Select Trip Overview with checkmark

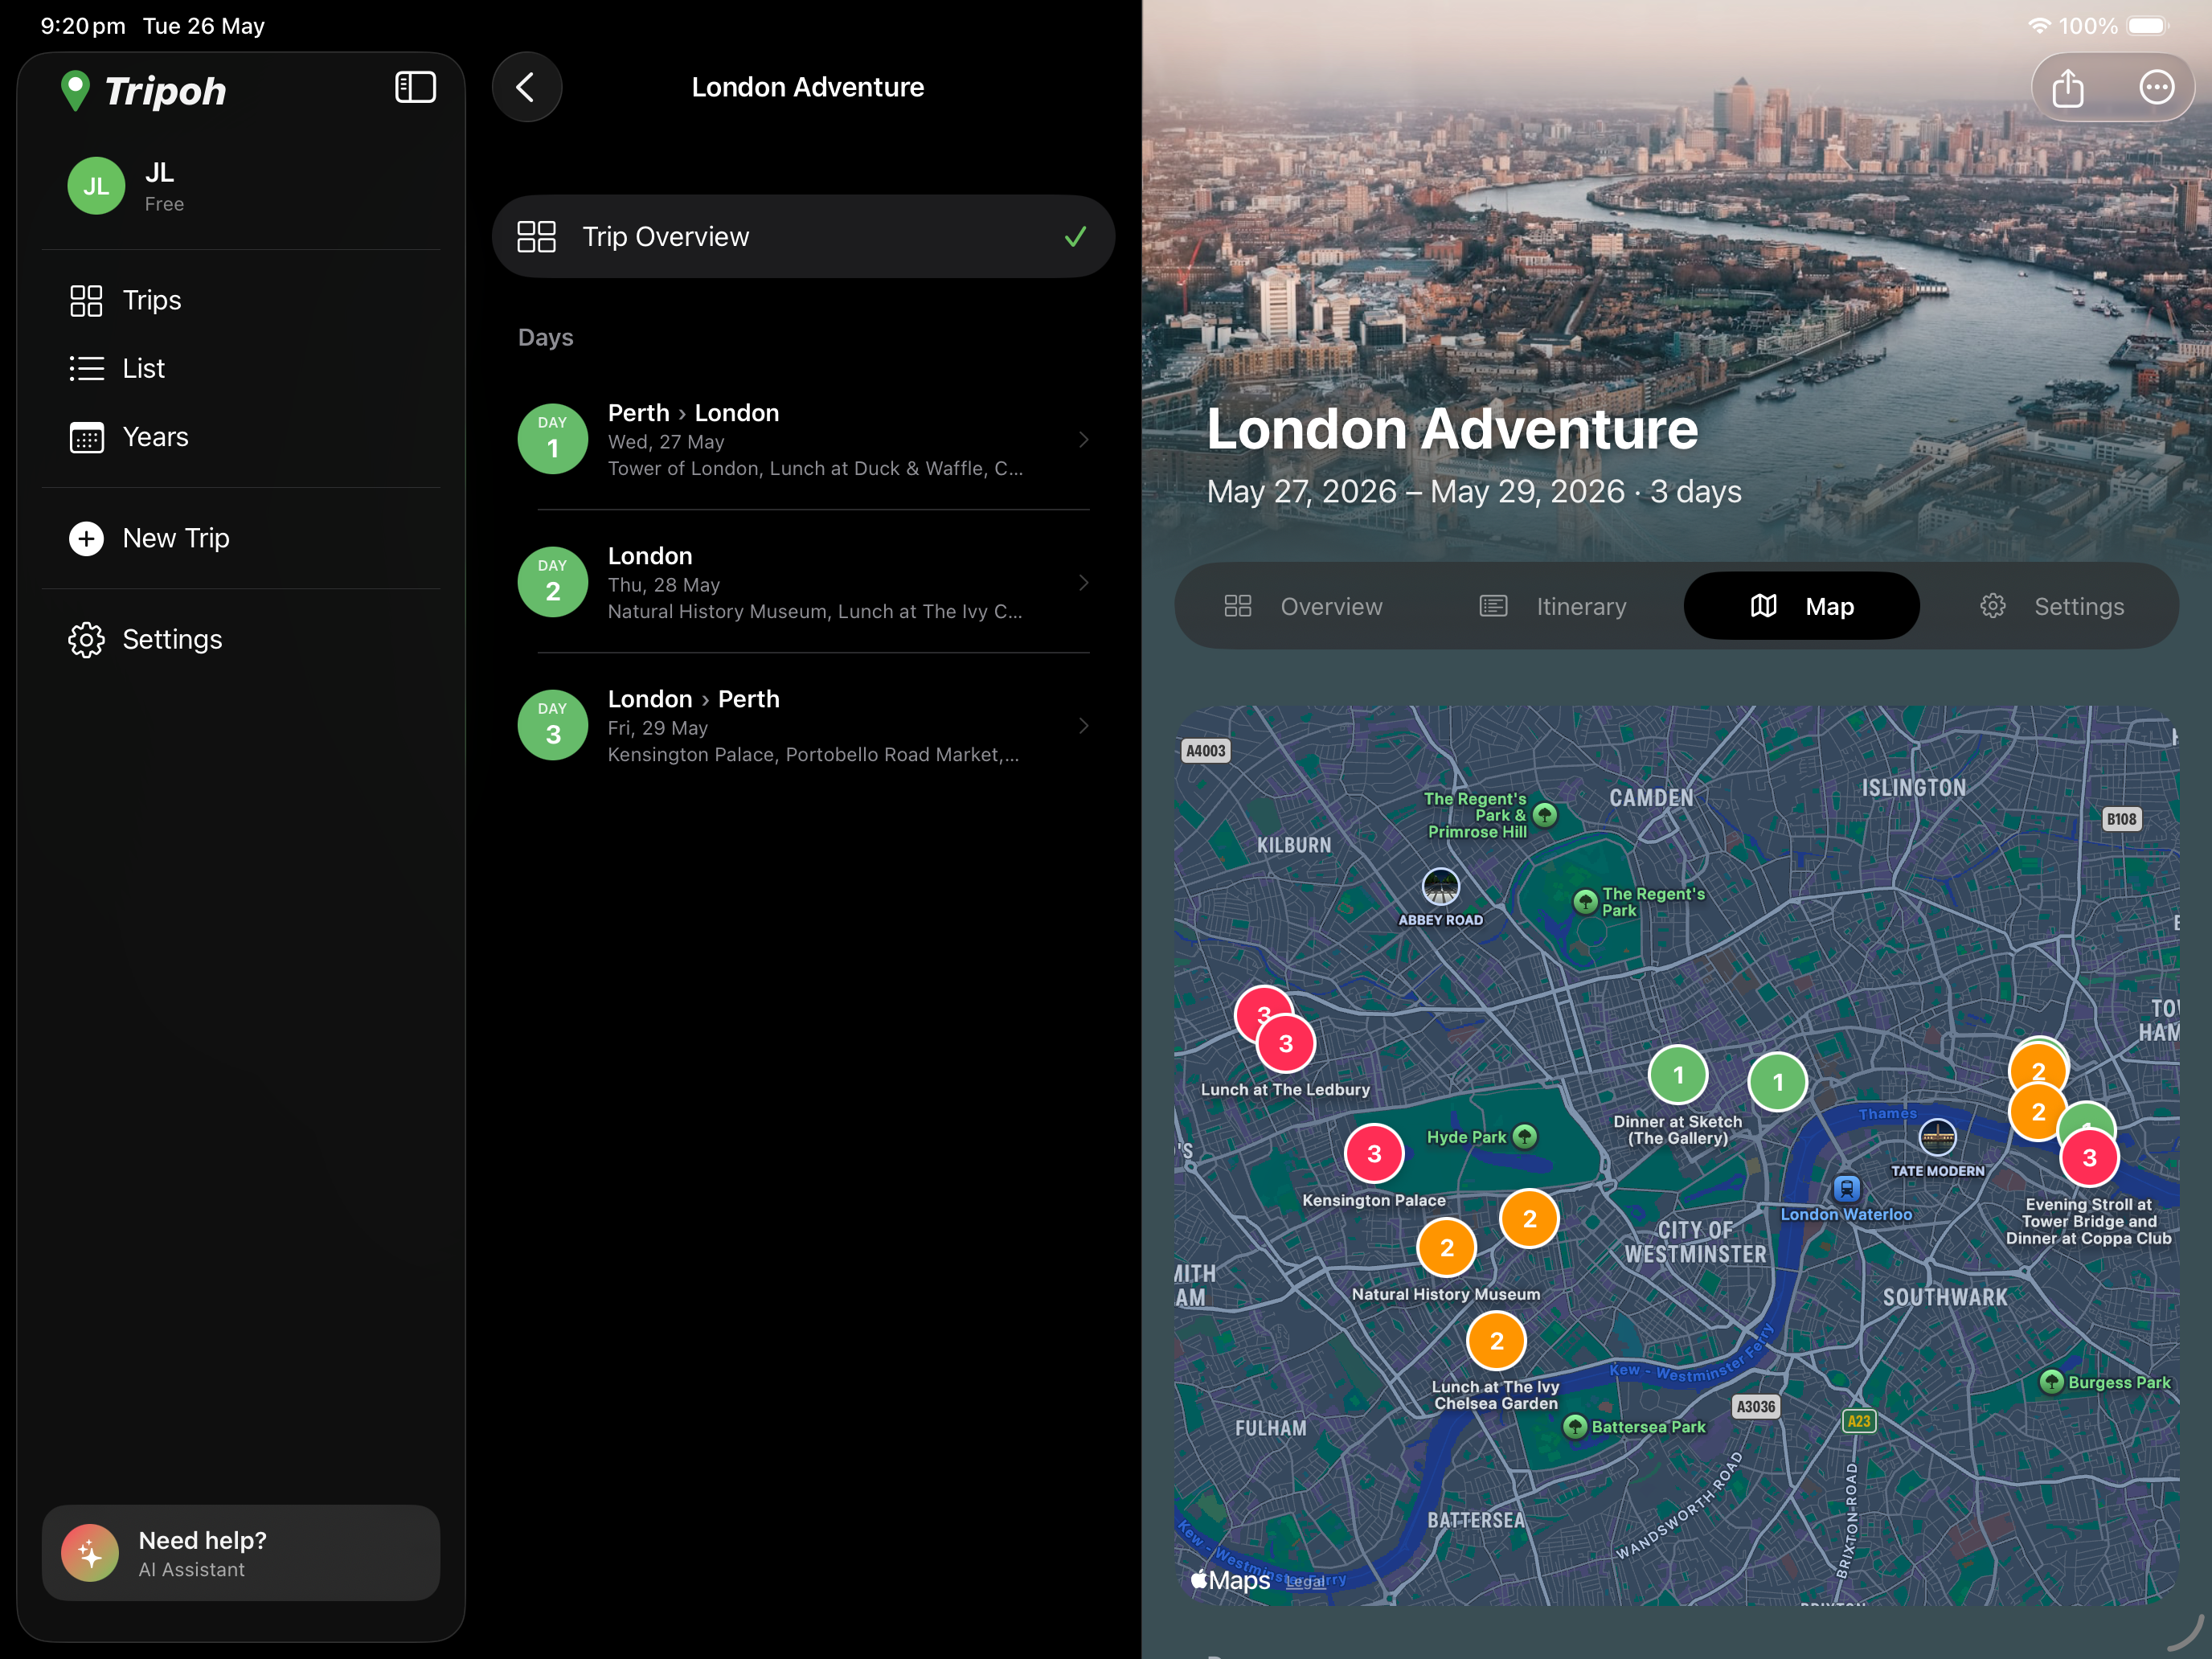803,236
